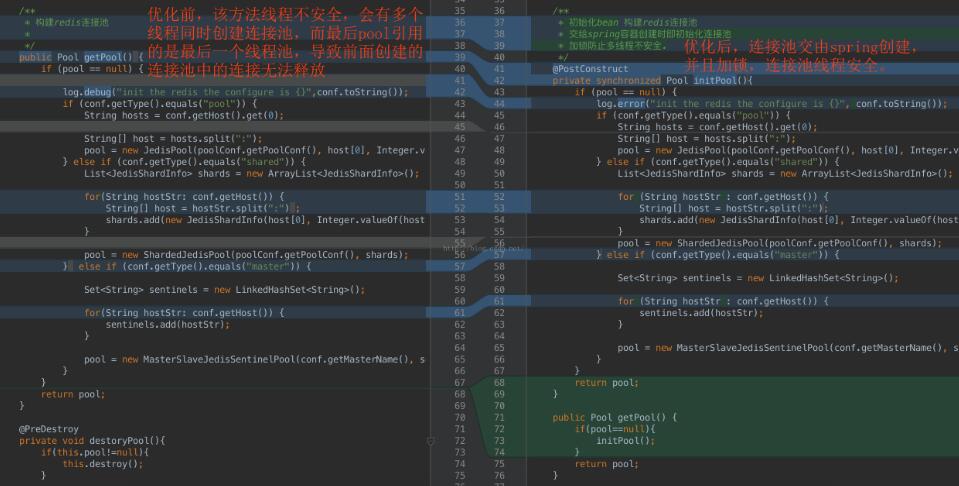Click the log.debug call in left pane
This screenshot has height=486, width=959.
(x=85, y=92)
